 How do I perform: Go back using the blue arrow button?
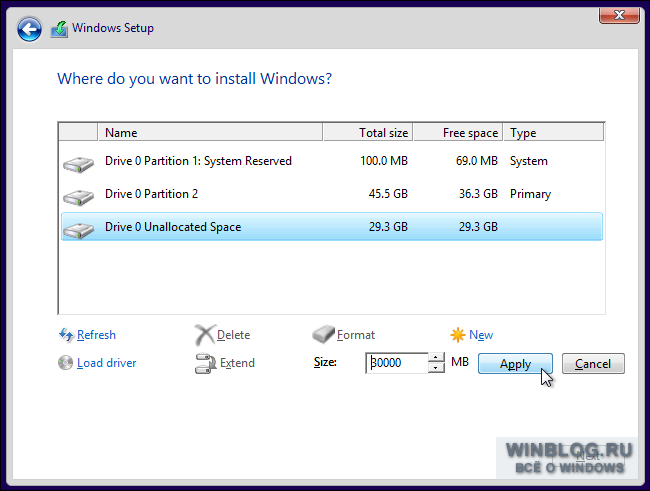(29, 29)
